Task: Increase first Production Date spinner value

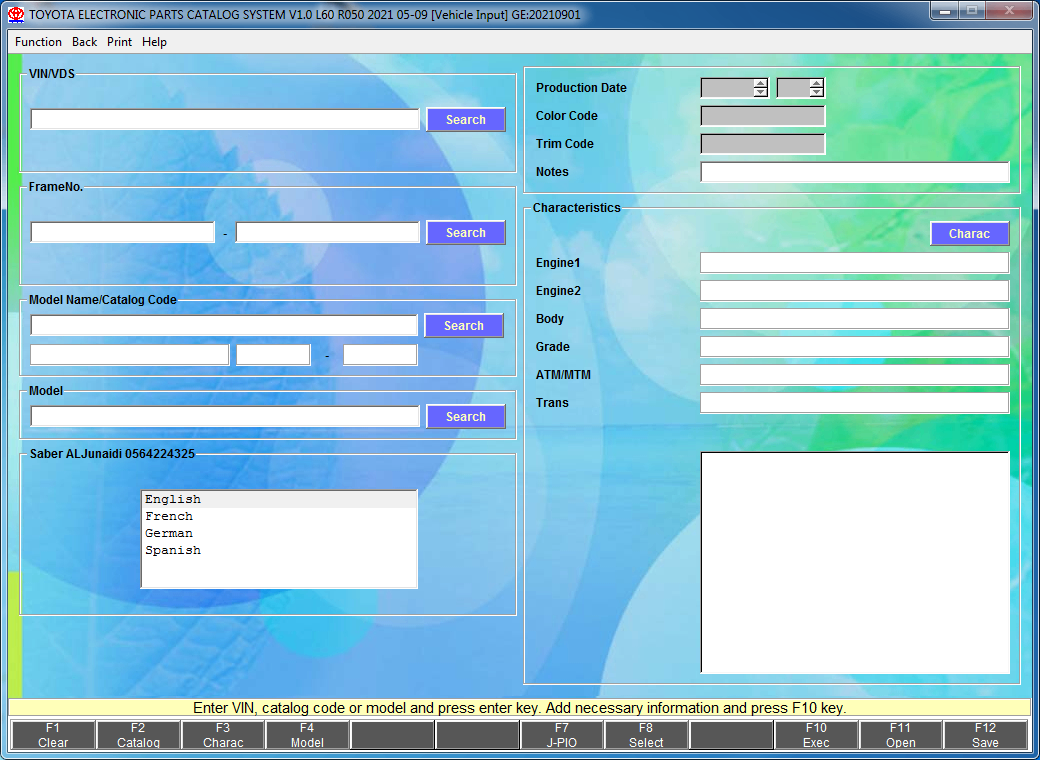Action: point(760,83)
